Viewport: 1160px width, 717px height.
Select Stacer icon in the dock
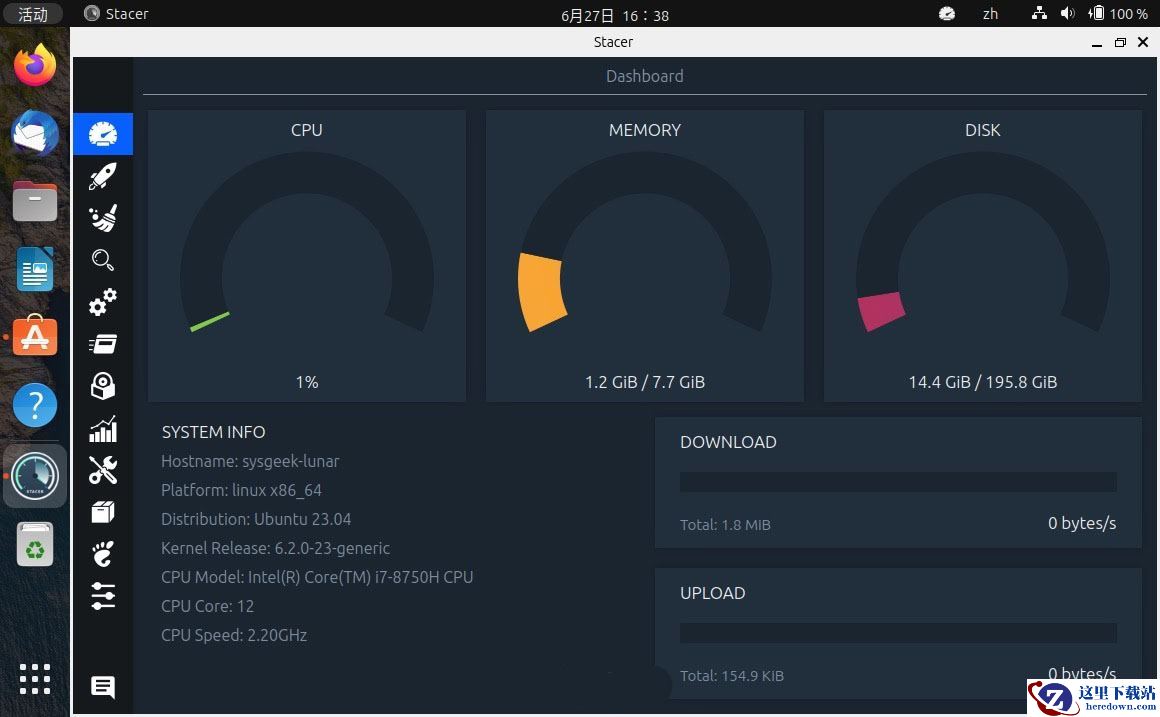click(x=35, y=476)
